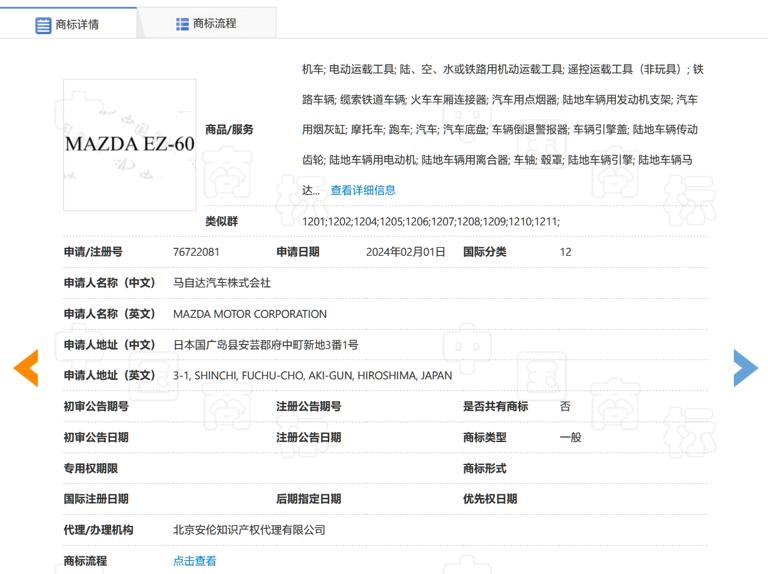Click the 申请人名称（中文） label
This screenshot has width=768, height=574.
109,283
